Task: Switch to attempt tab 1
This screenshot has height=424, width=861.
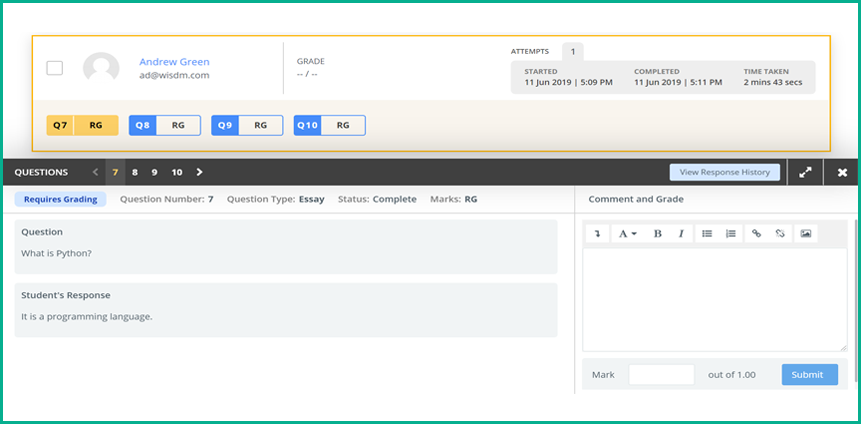Action: point(573,52)
